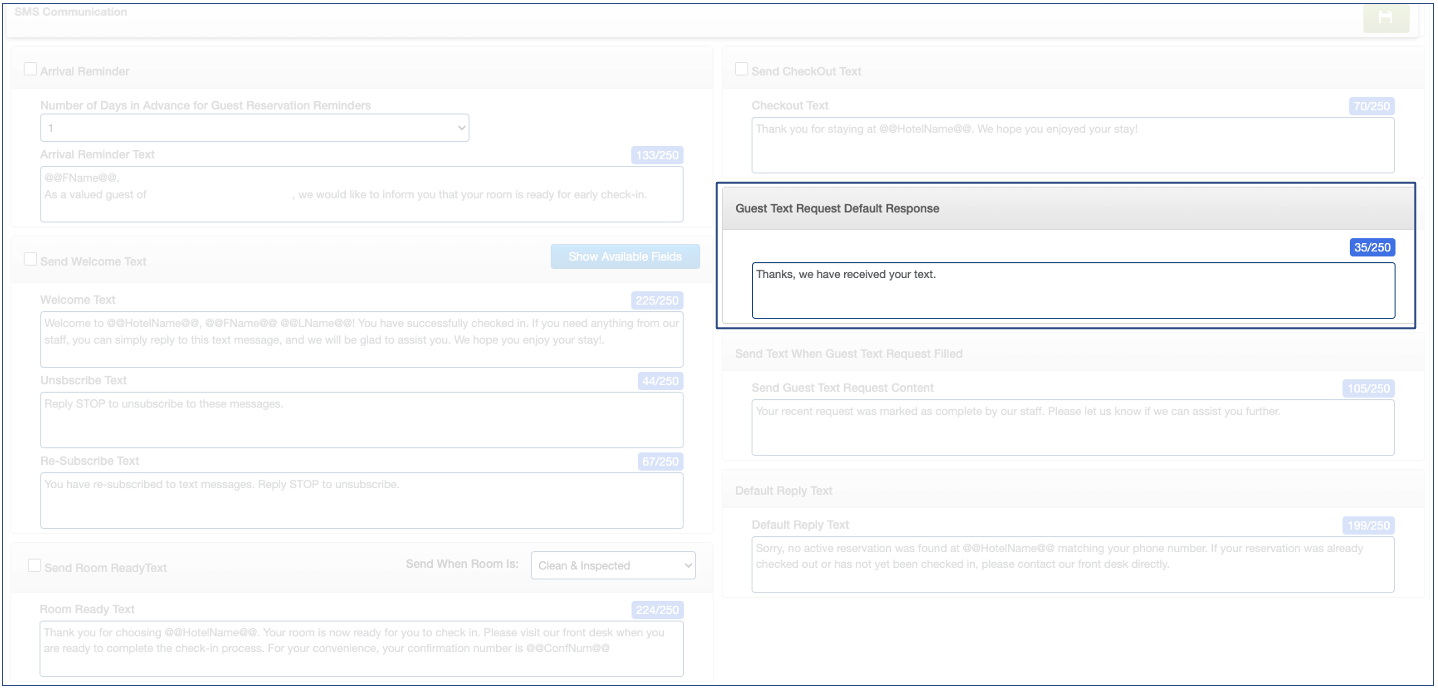
Task: Edit the 'Thanks, we have received your text' field
Action: pos(1072,291)
